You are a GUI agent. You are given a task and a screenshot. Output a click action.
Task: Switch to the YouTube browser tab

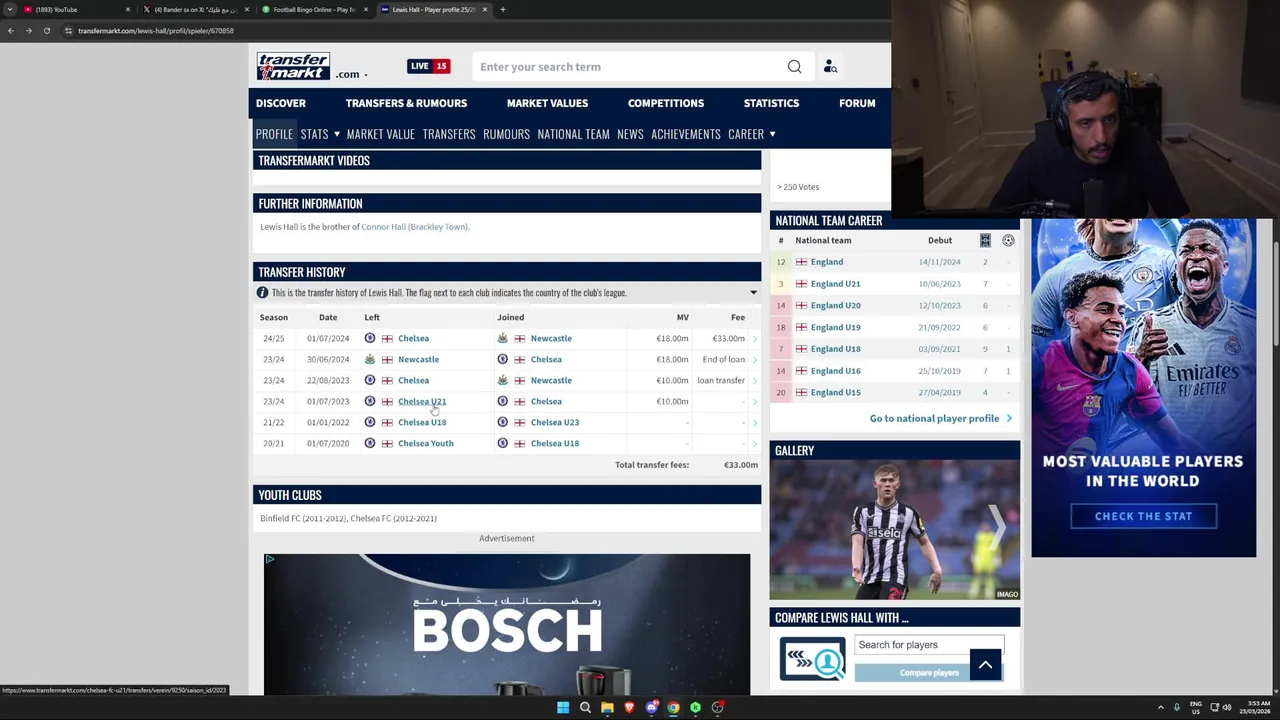pyautogui.click(x=75, y=10)
